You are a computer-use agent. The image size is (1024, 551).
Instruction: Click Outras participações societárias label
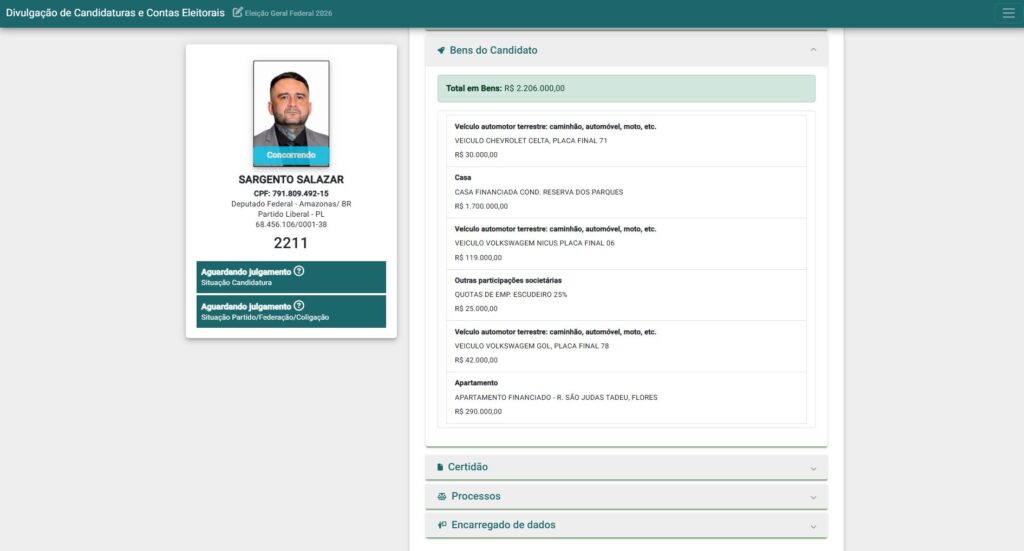[x=508, y=280]
